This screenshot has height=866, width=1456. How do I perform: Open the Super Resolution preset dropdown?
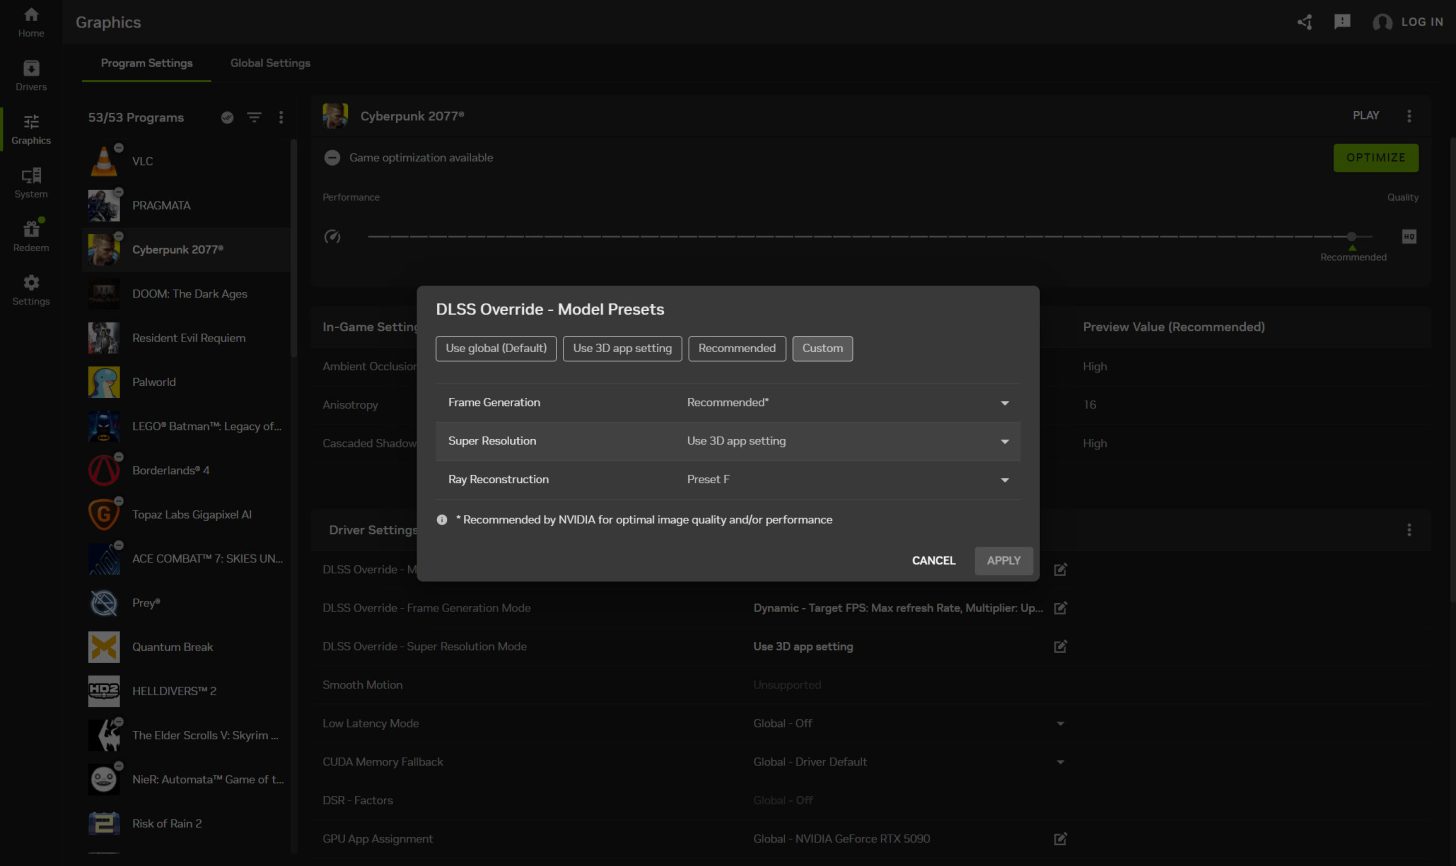[847, 441]
